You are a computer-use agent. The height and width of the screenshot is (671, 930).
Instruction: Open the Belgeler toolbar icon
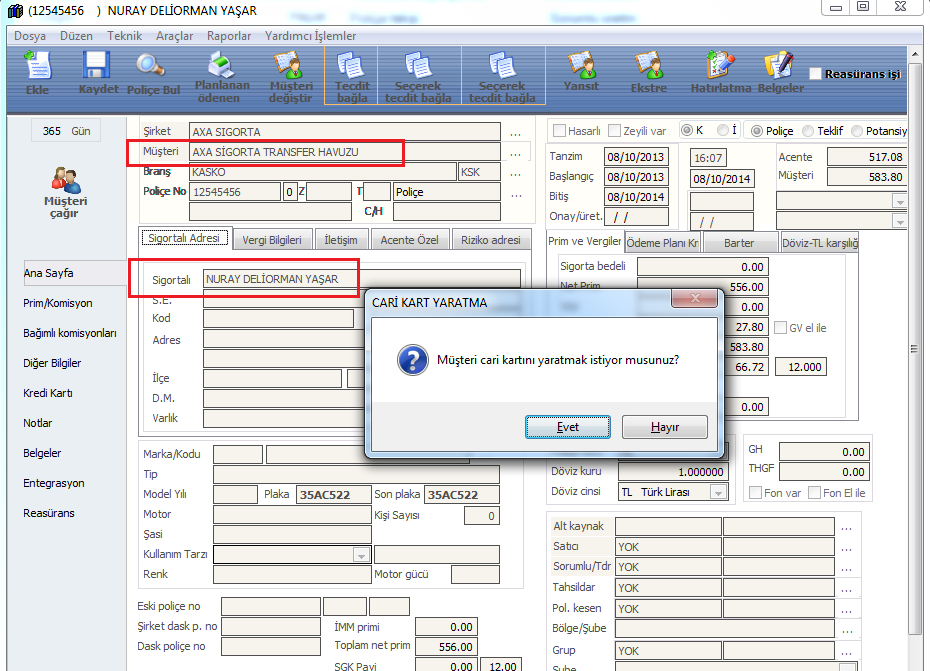[x=780, y=68]
